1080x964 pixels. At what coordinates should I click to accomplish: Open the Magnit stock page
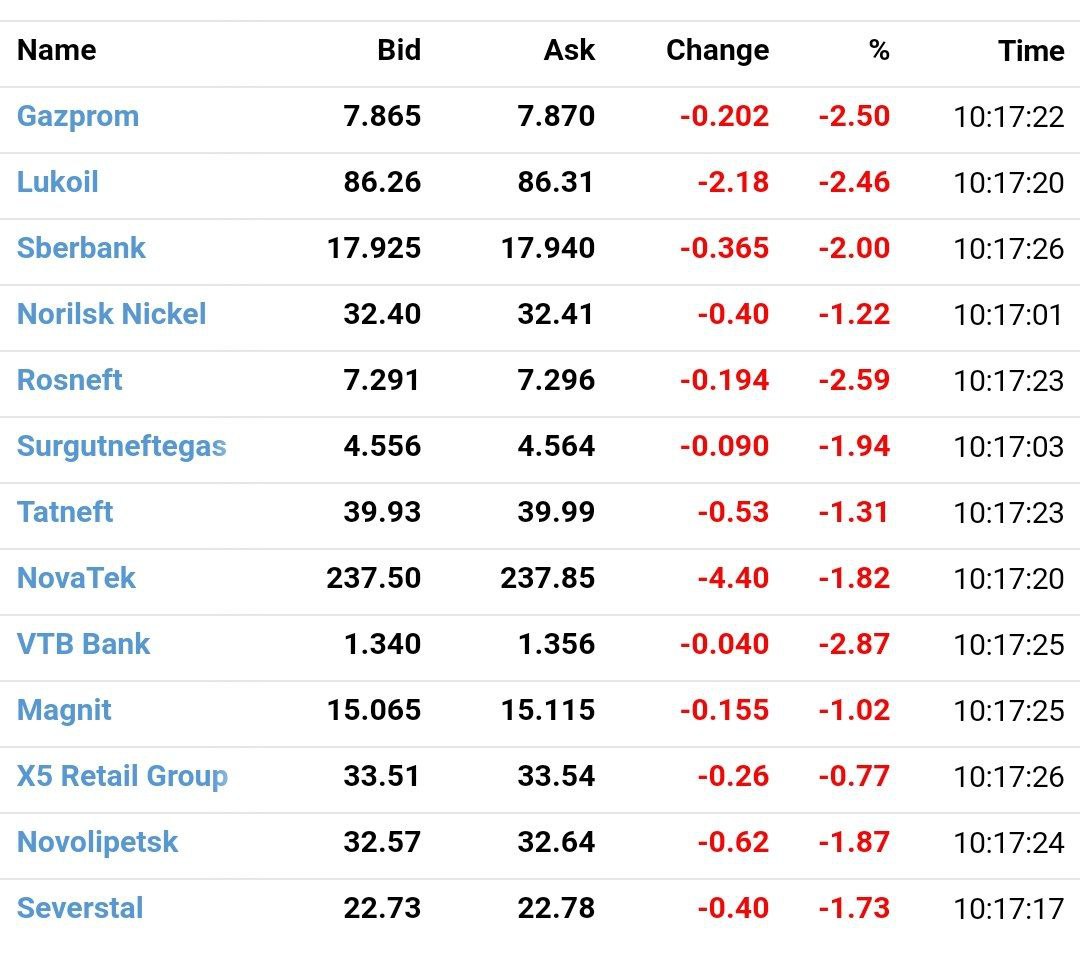pos(64,710)
